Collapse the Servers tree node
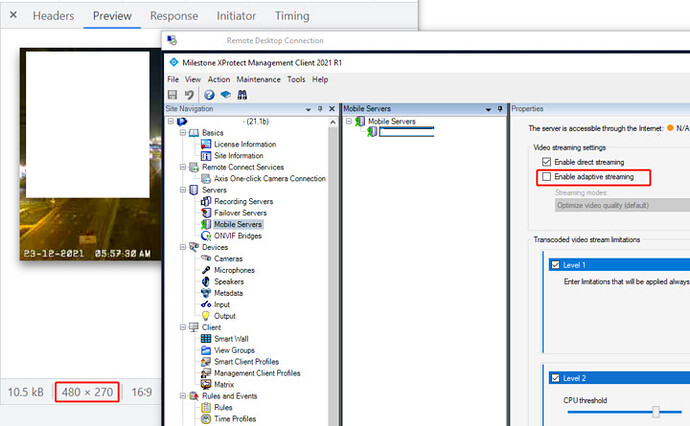 (x=183, y=190)
